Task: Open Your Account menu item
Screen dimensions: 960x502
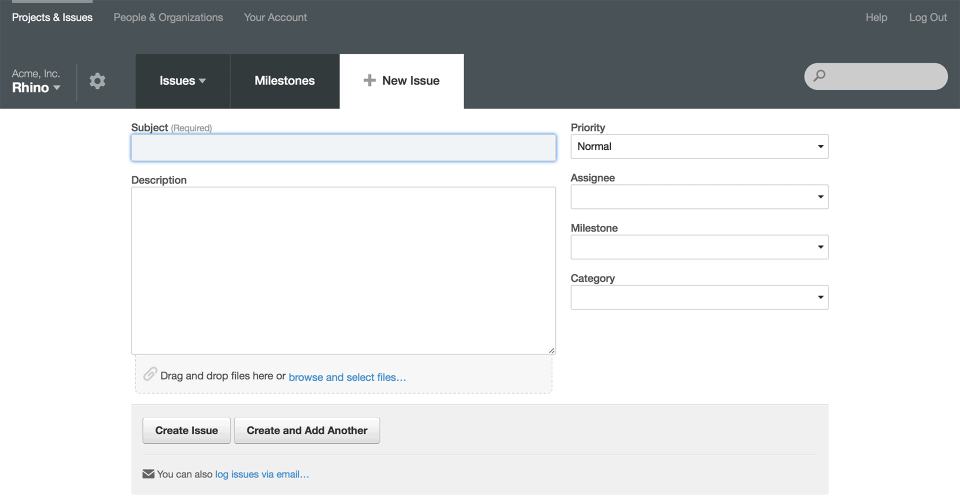Action: 275,17
